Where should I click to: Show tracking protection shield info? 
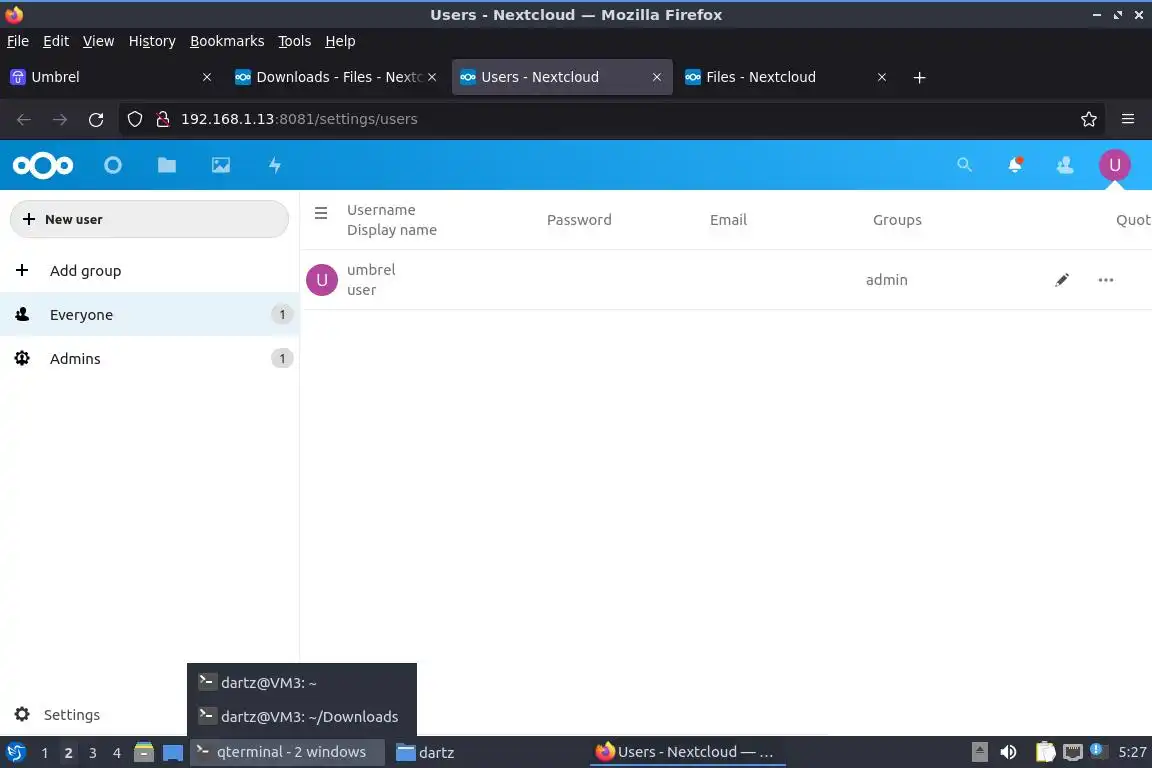tap(134, 119)
